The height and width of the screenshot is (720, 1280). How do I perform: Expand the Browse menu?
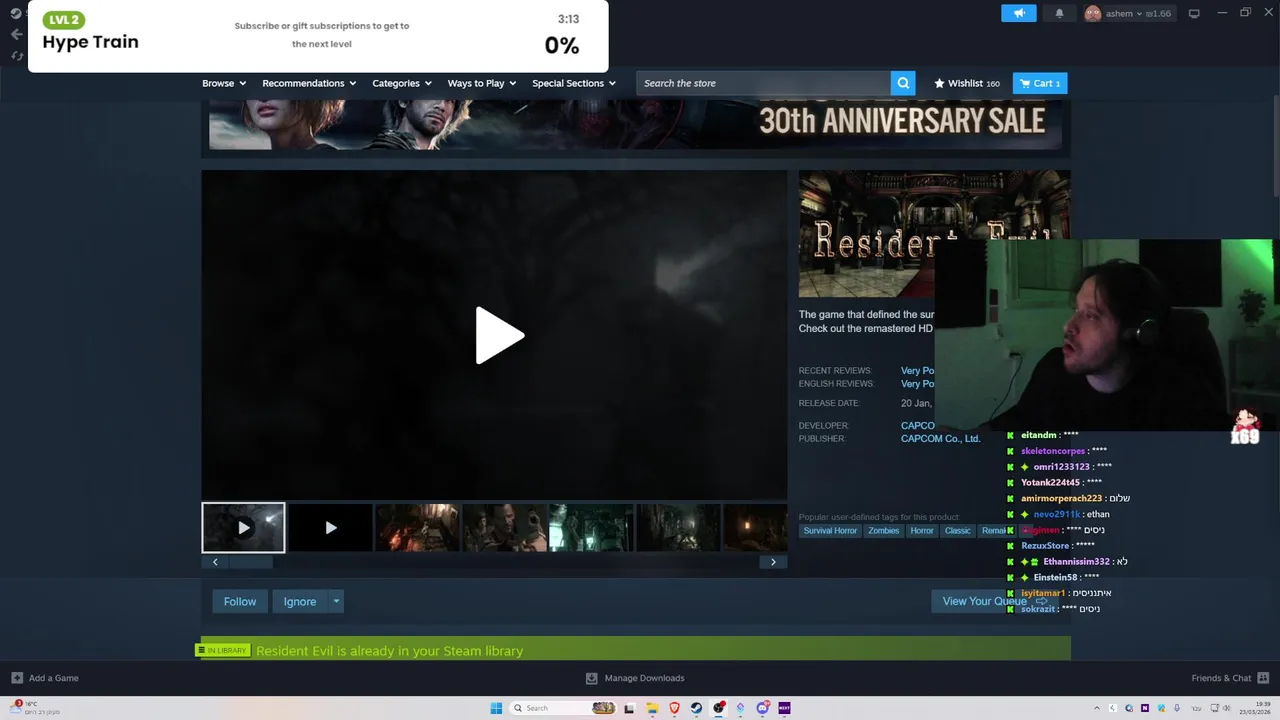(x=224, y=83)
